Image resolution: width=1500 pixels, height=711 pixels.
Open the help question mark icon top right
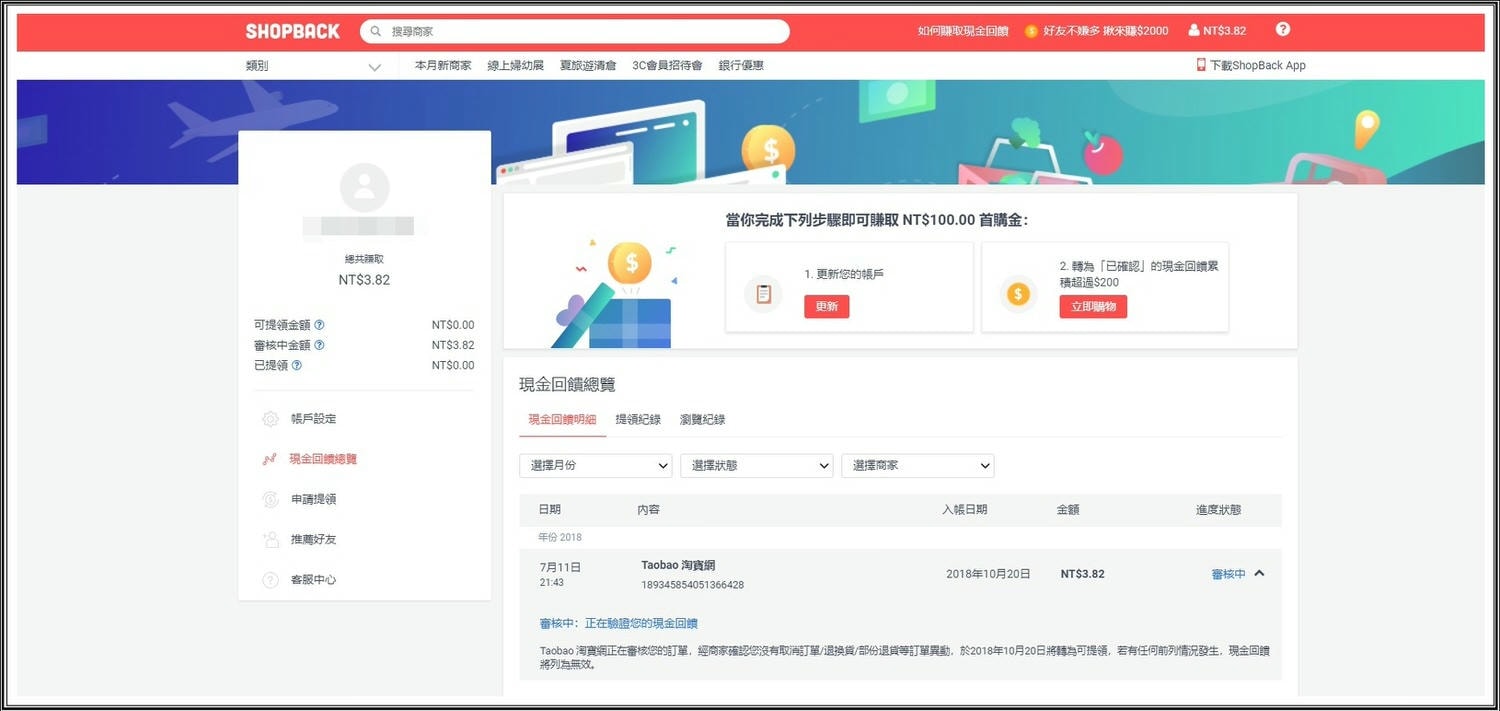tap(1282, 28)
